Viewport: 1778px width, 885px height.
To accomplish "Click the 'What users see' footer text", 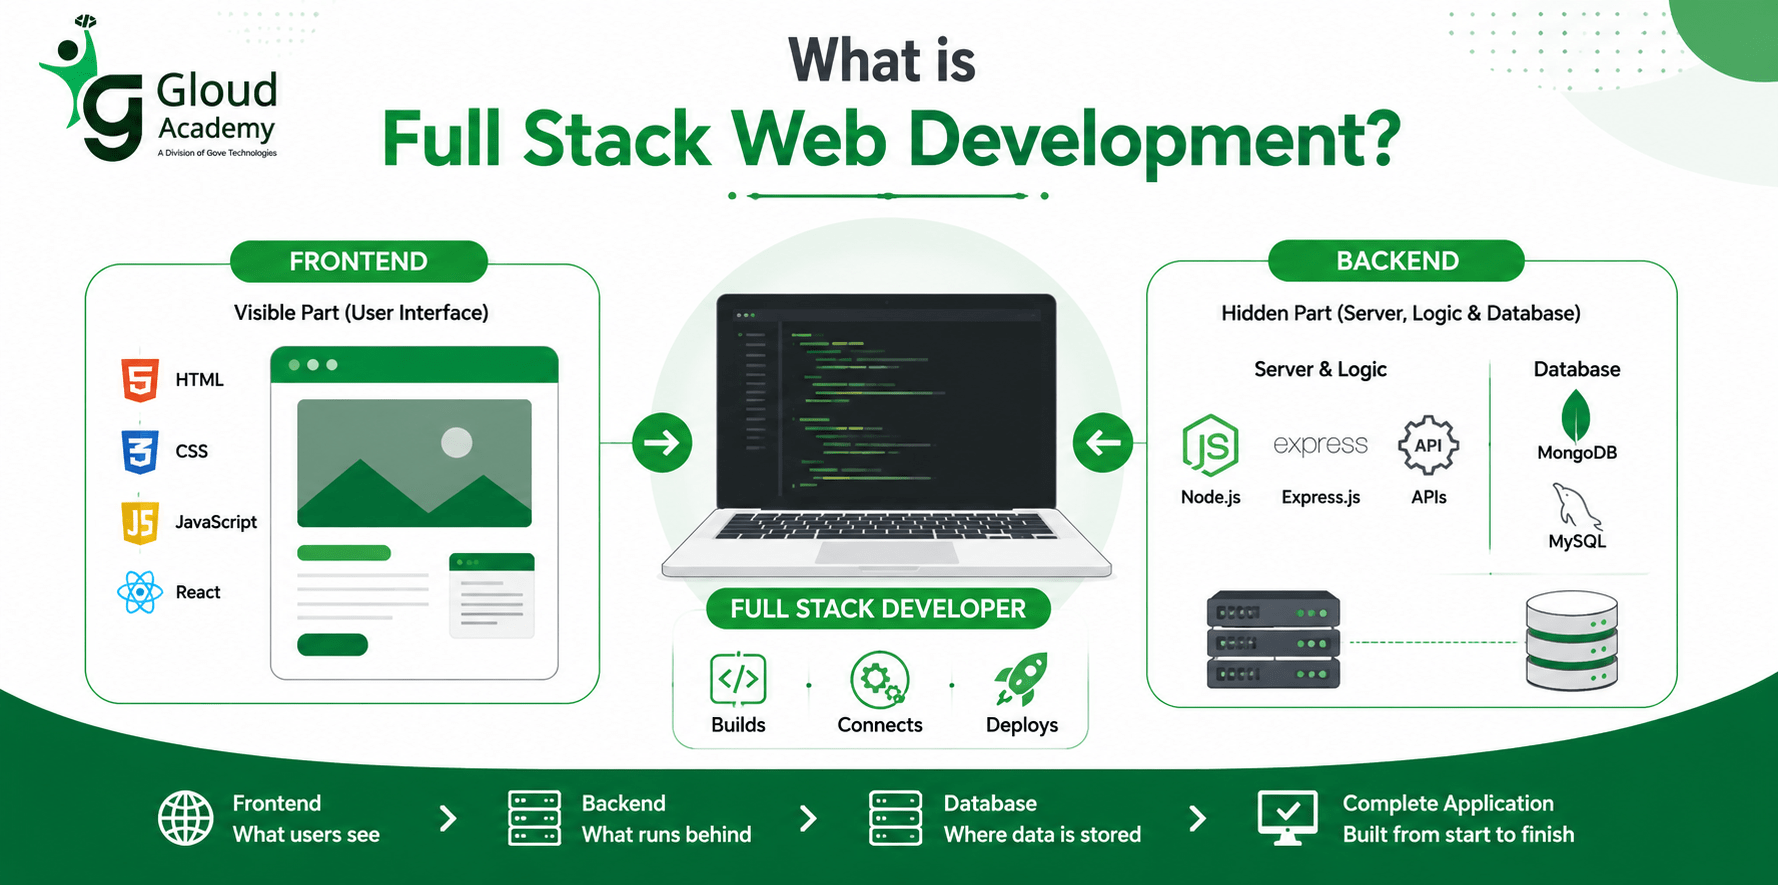I will [x=306, y=834].
